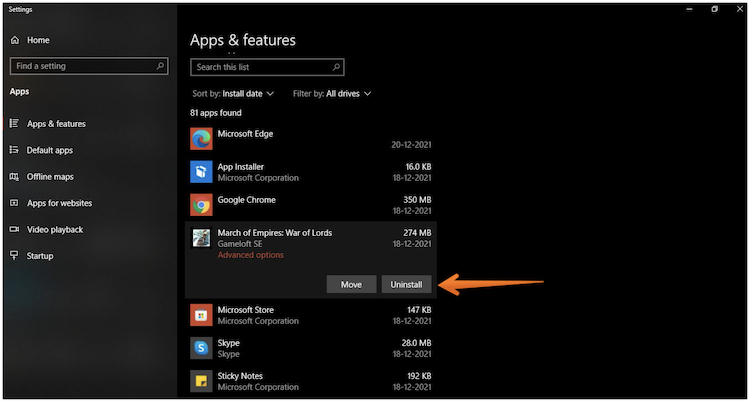This screenshot has width=750, height=402.
Task: Open the Sort by Install date dropdown
Action: 243,94
